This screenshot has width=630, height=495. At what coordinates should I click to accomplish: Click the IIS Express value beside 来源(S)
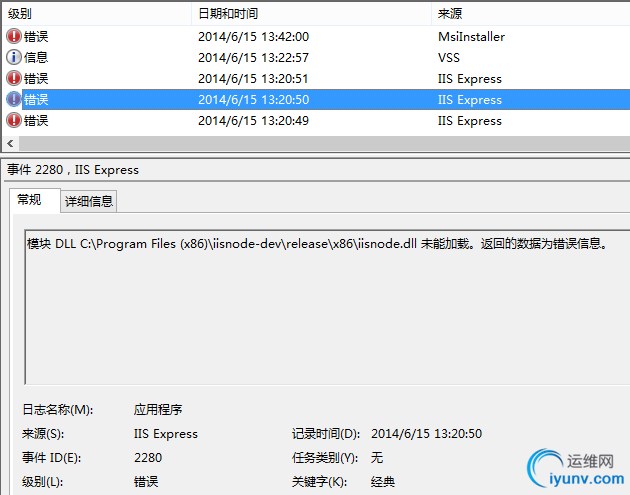(166, 434)
